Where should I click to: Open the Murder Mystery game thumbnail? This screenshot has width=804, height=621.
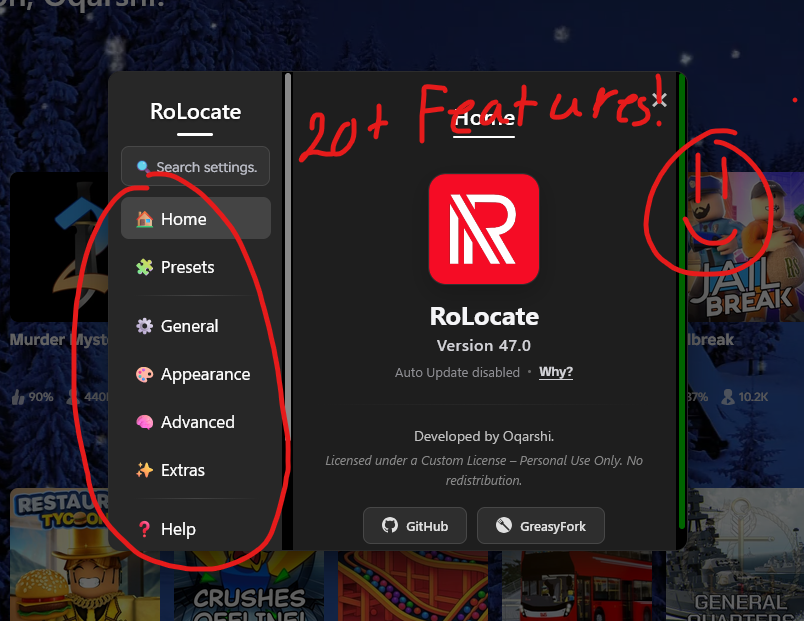click(x=59, y=247)
